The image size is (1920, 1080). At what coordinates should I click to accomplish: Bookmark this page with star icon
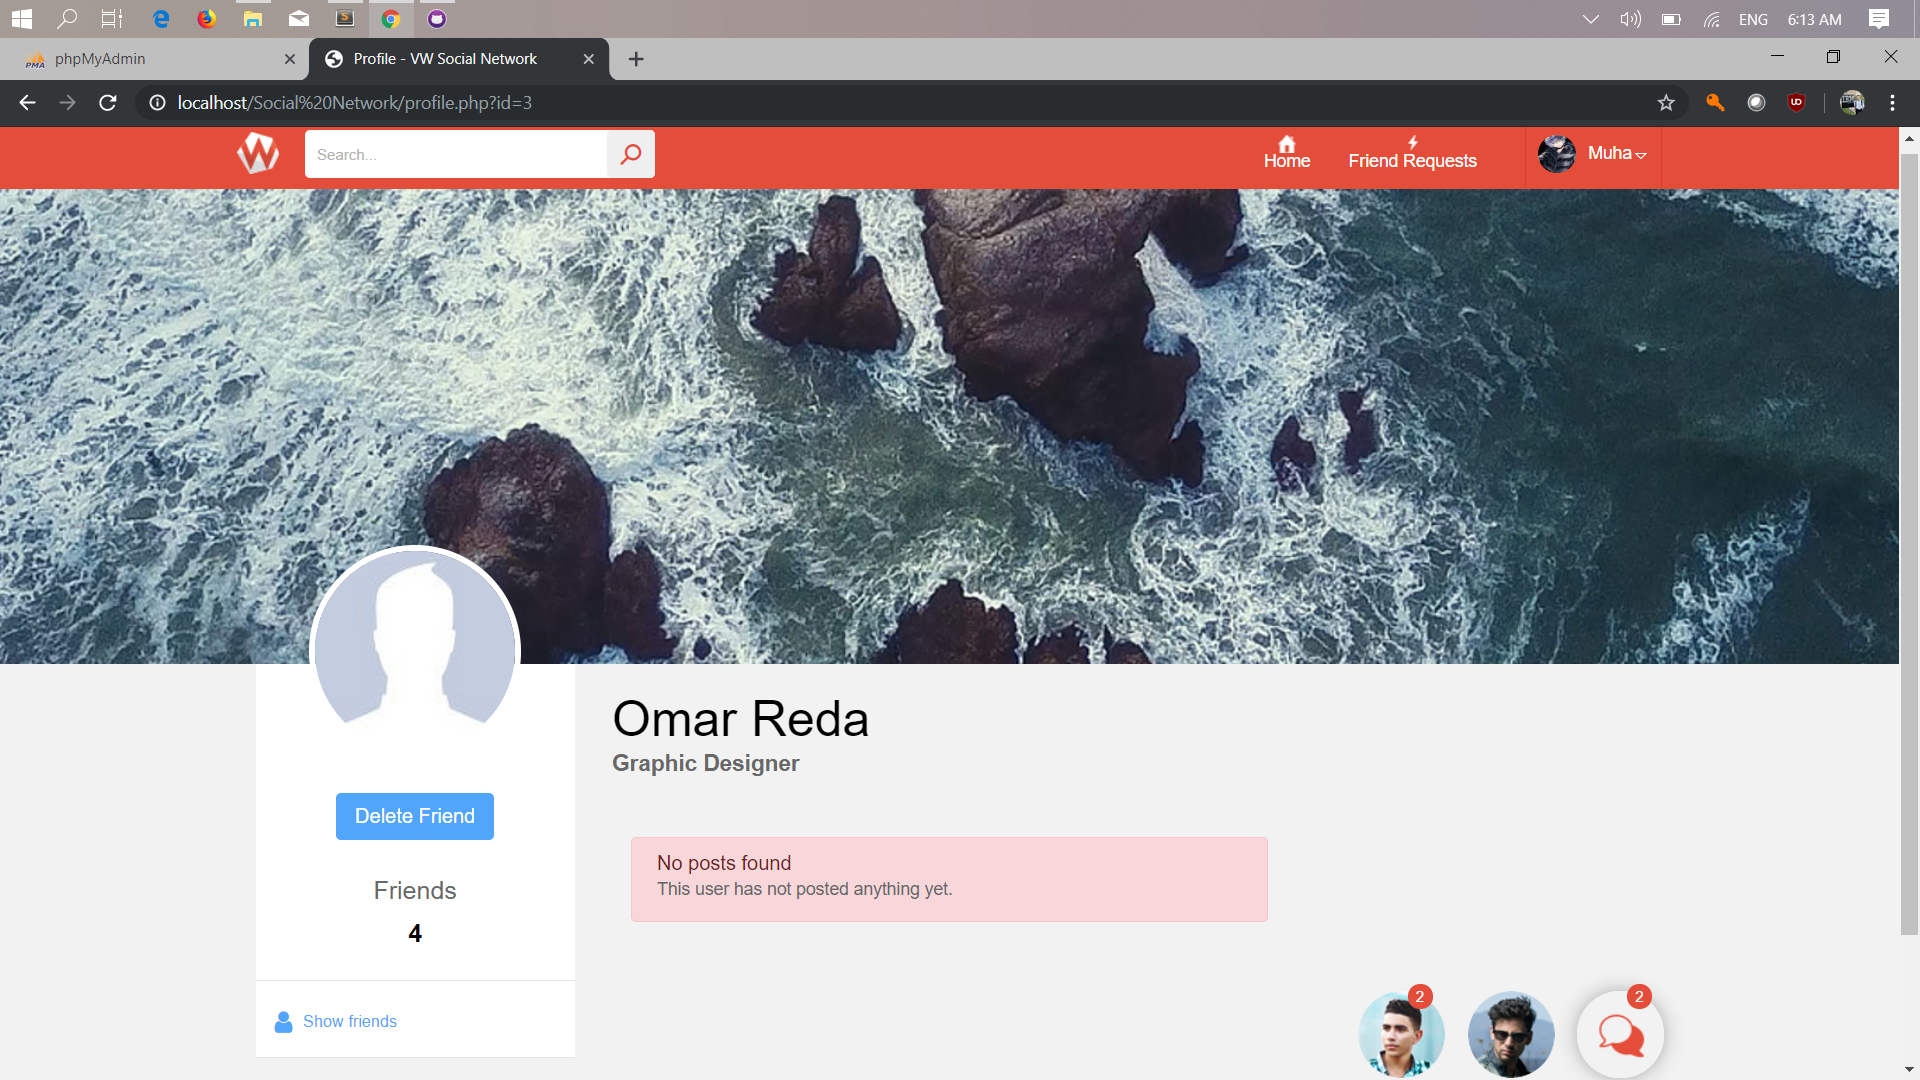[1666, 103]
